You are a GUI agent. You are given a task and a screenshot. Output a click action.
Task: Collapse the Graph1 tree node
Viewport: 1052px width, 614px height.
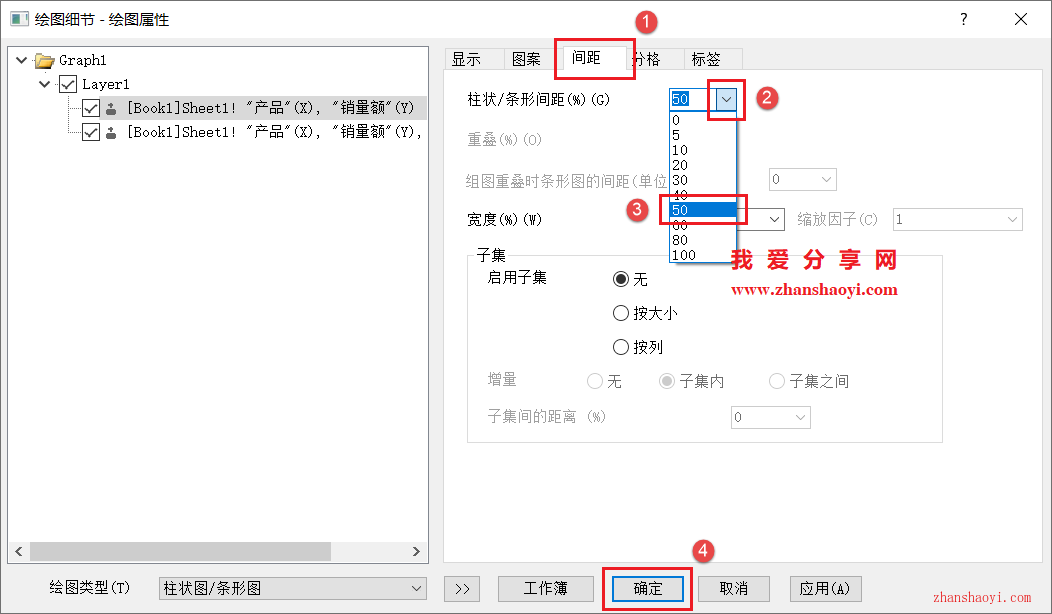pyautogui.click(x=21, y=60)
